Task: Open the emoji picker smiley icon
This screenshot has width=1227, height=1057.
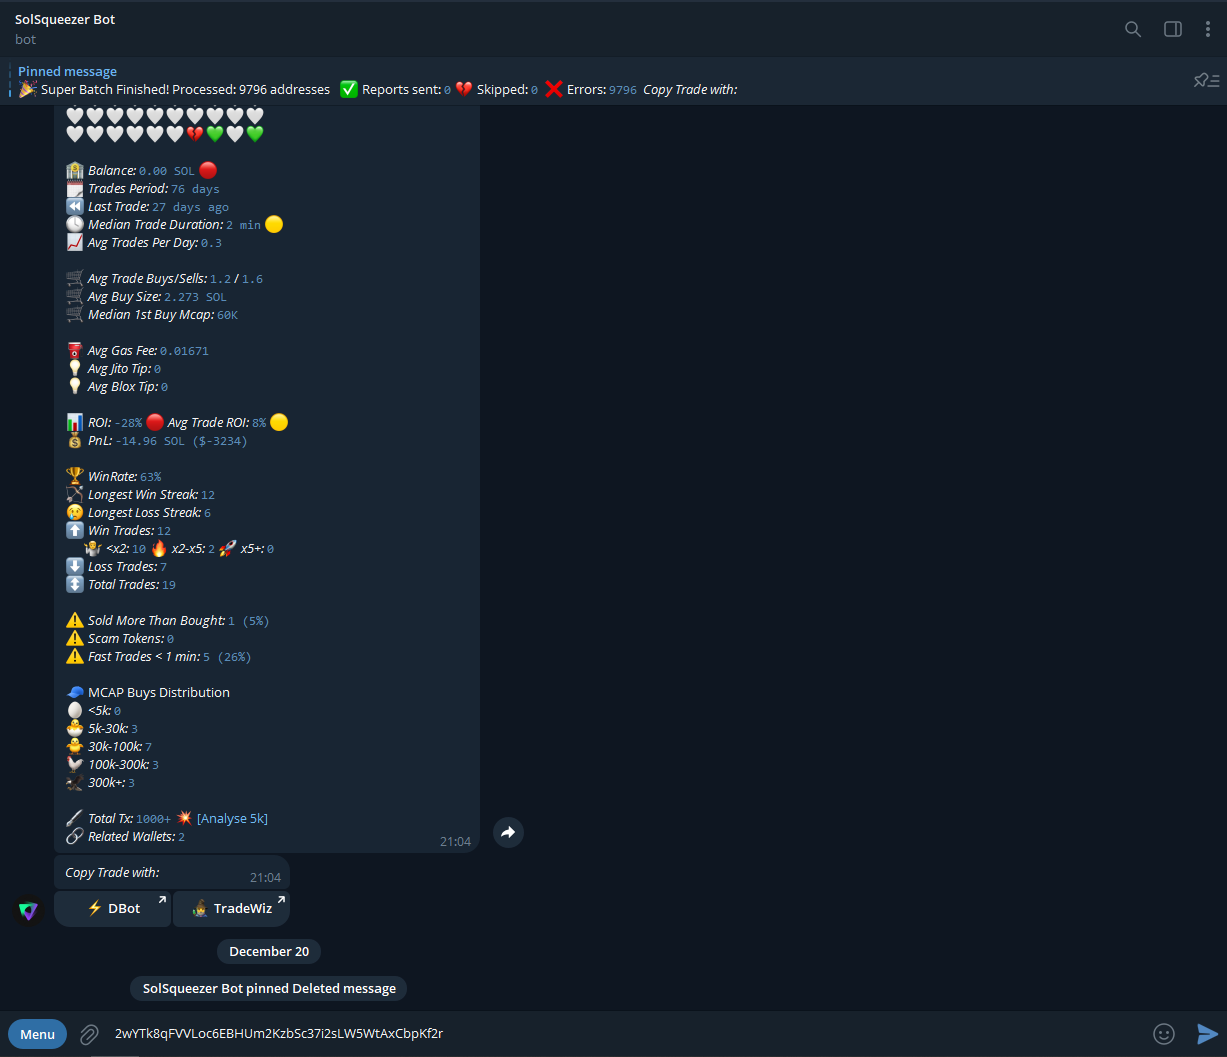Action: [1163, 1034]
